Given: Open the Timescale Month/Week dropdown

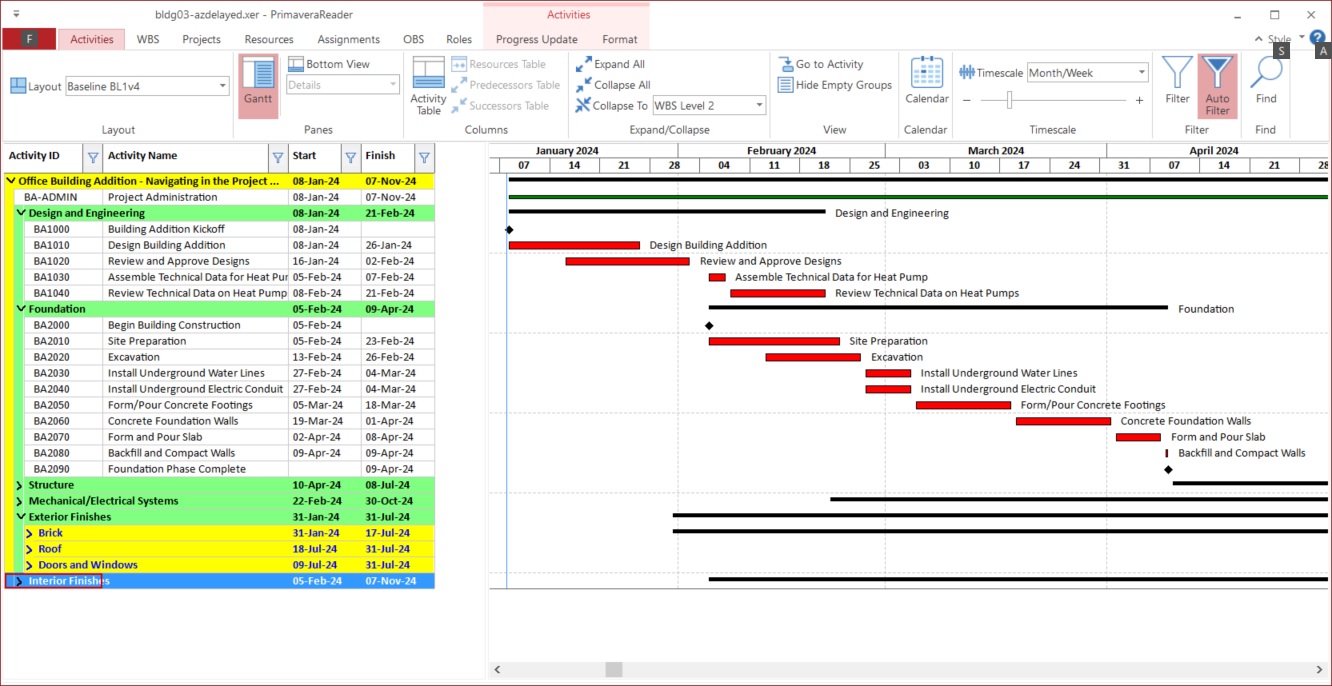Looking at the screenshot, I should [x=1087, y=73].
